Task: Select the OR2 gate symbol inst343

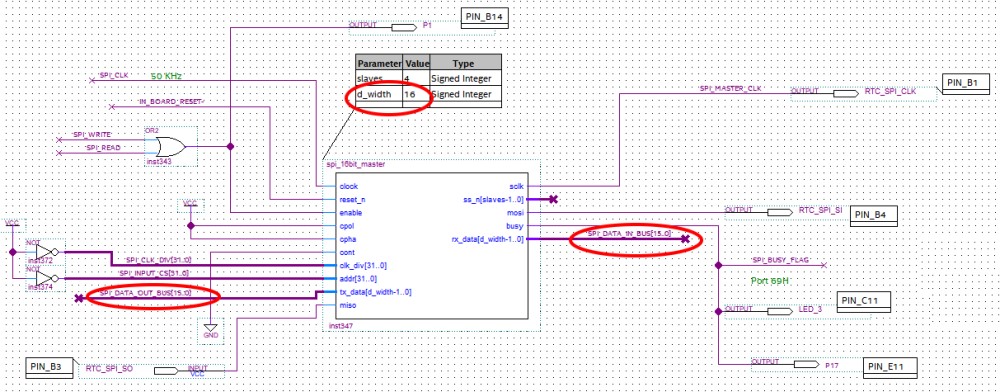Action: 171,147
